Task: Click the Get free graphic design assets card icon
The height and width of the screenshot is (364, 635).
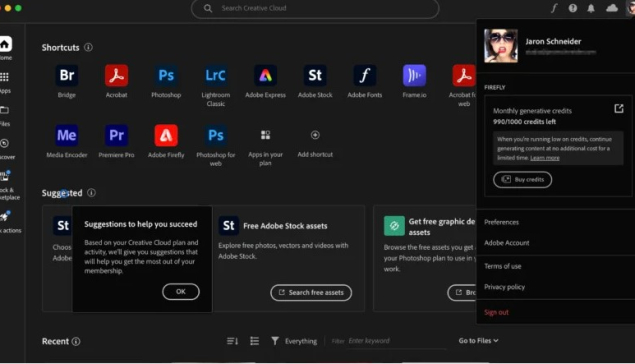Action: click(394, 226)
